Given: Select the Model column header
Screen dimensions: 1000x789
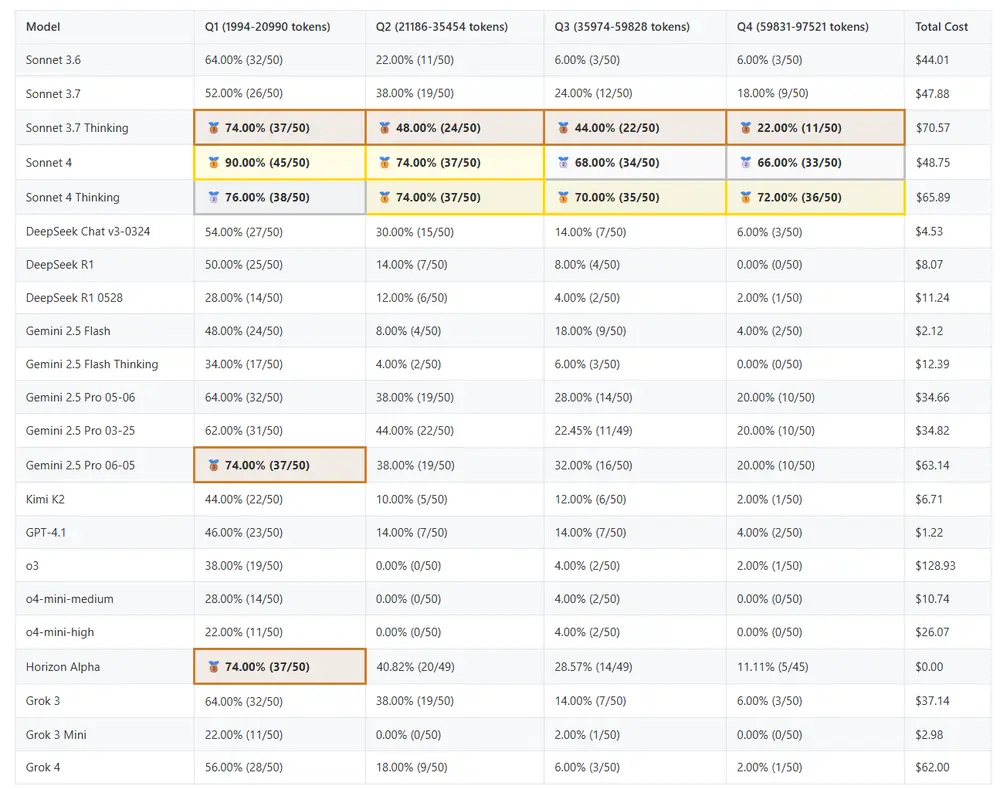Looking at the screenshot, I should pyautogui.click(x=43, y=27).
